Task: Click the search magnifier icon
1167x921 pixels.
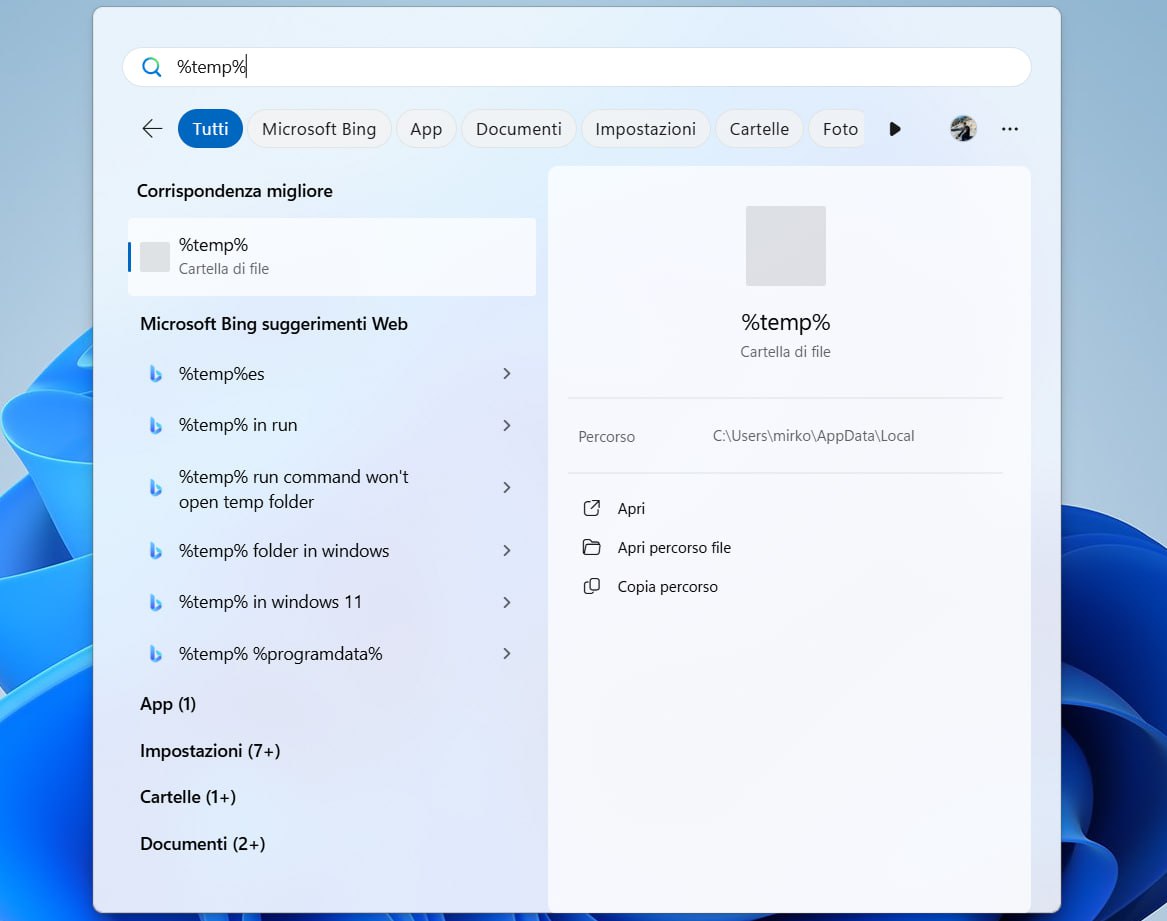Action: [152, 67]
